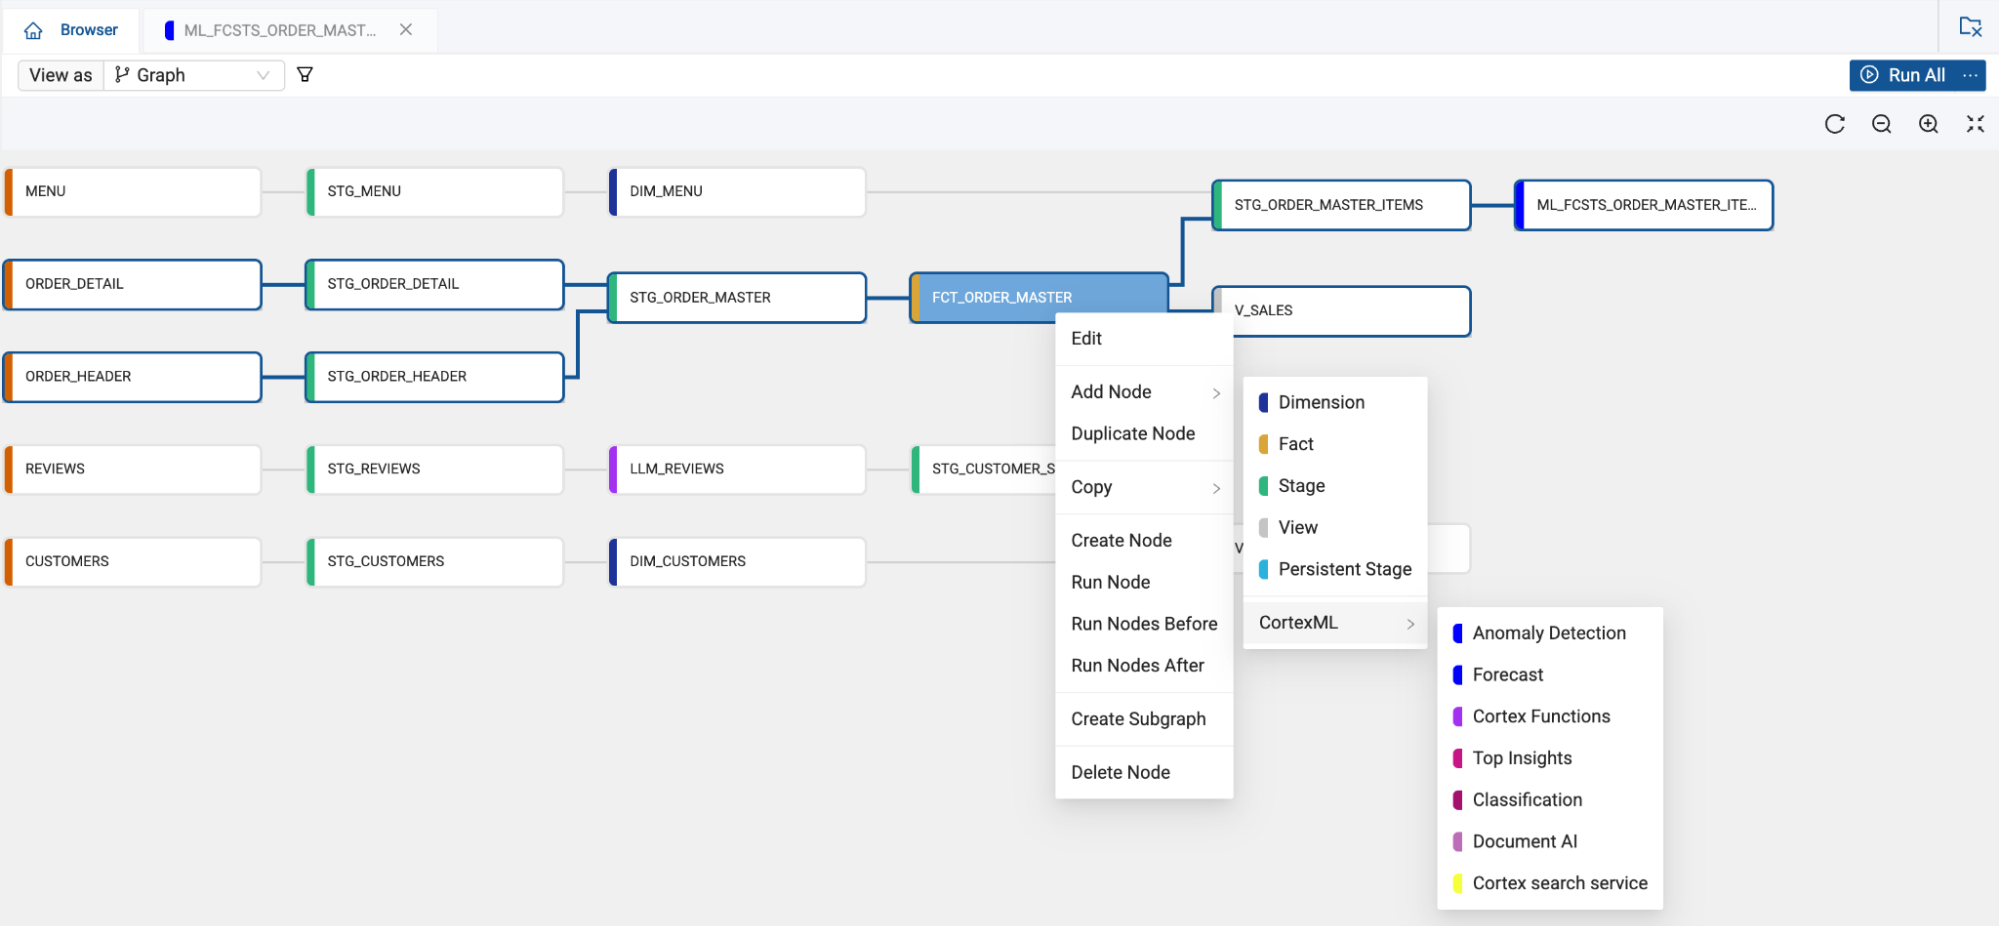
Task: Select Duplicate Node from the menu
Action: pos(1132,433)
